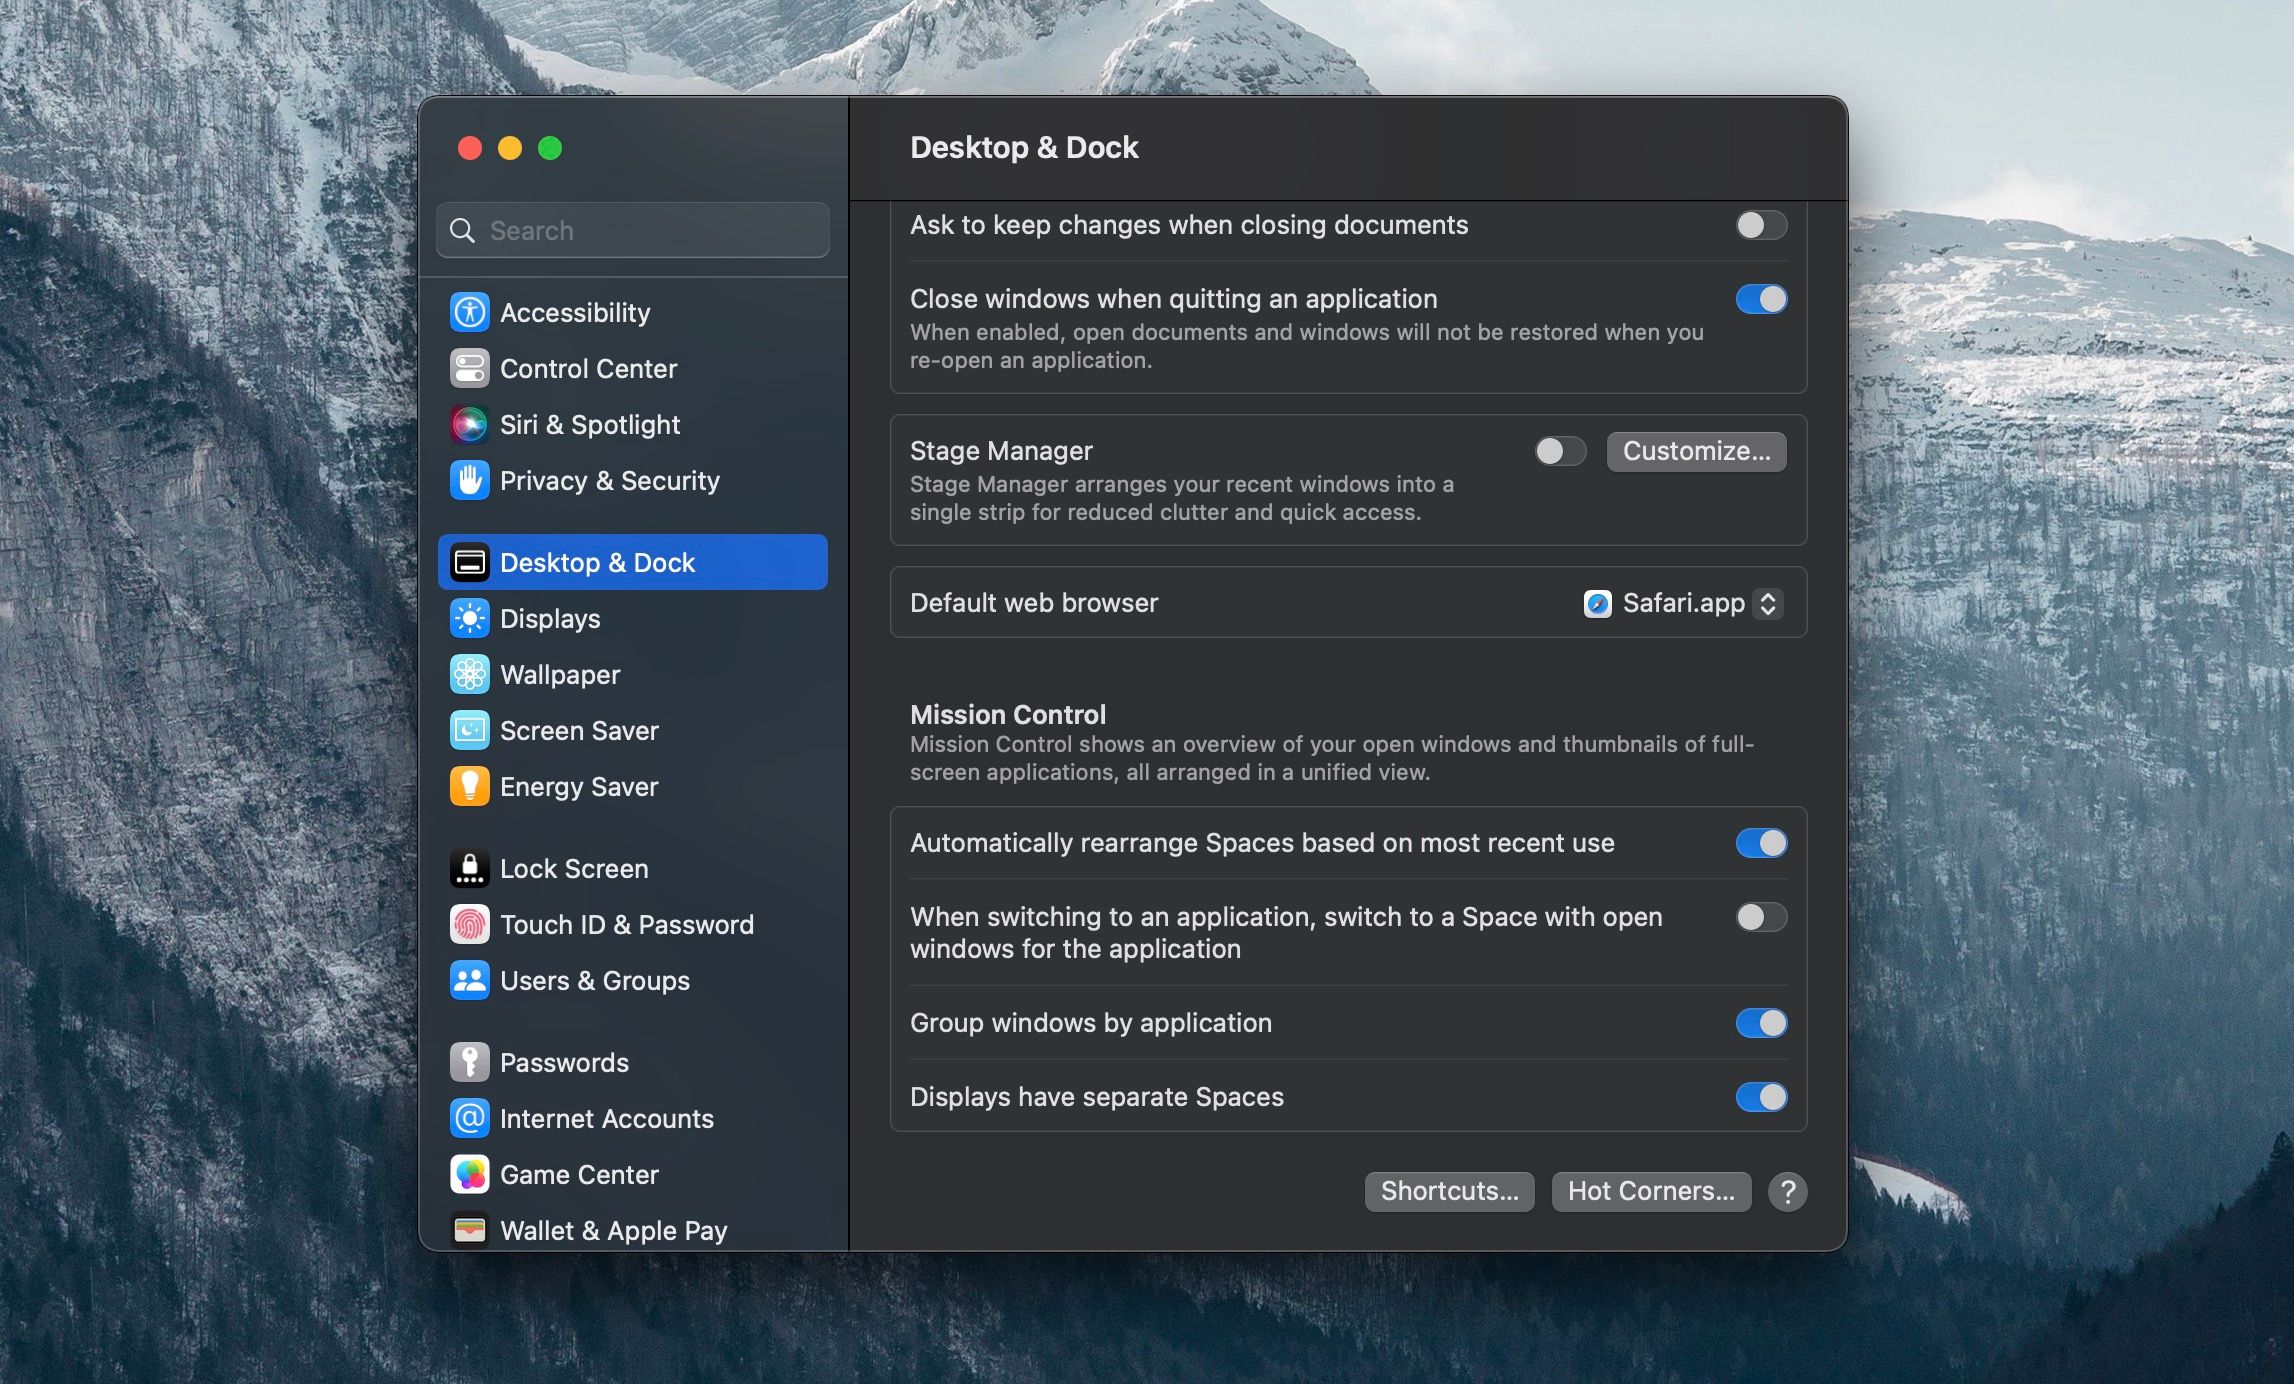Screen dimensions: 2294x1384
Task: Open keyboard Shortcuts settings
Action: (1448, 1191)
